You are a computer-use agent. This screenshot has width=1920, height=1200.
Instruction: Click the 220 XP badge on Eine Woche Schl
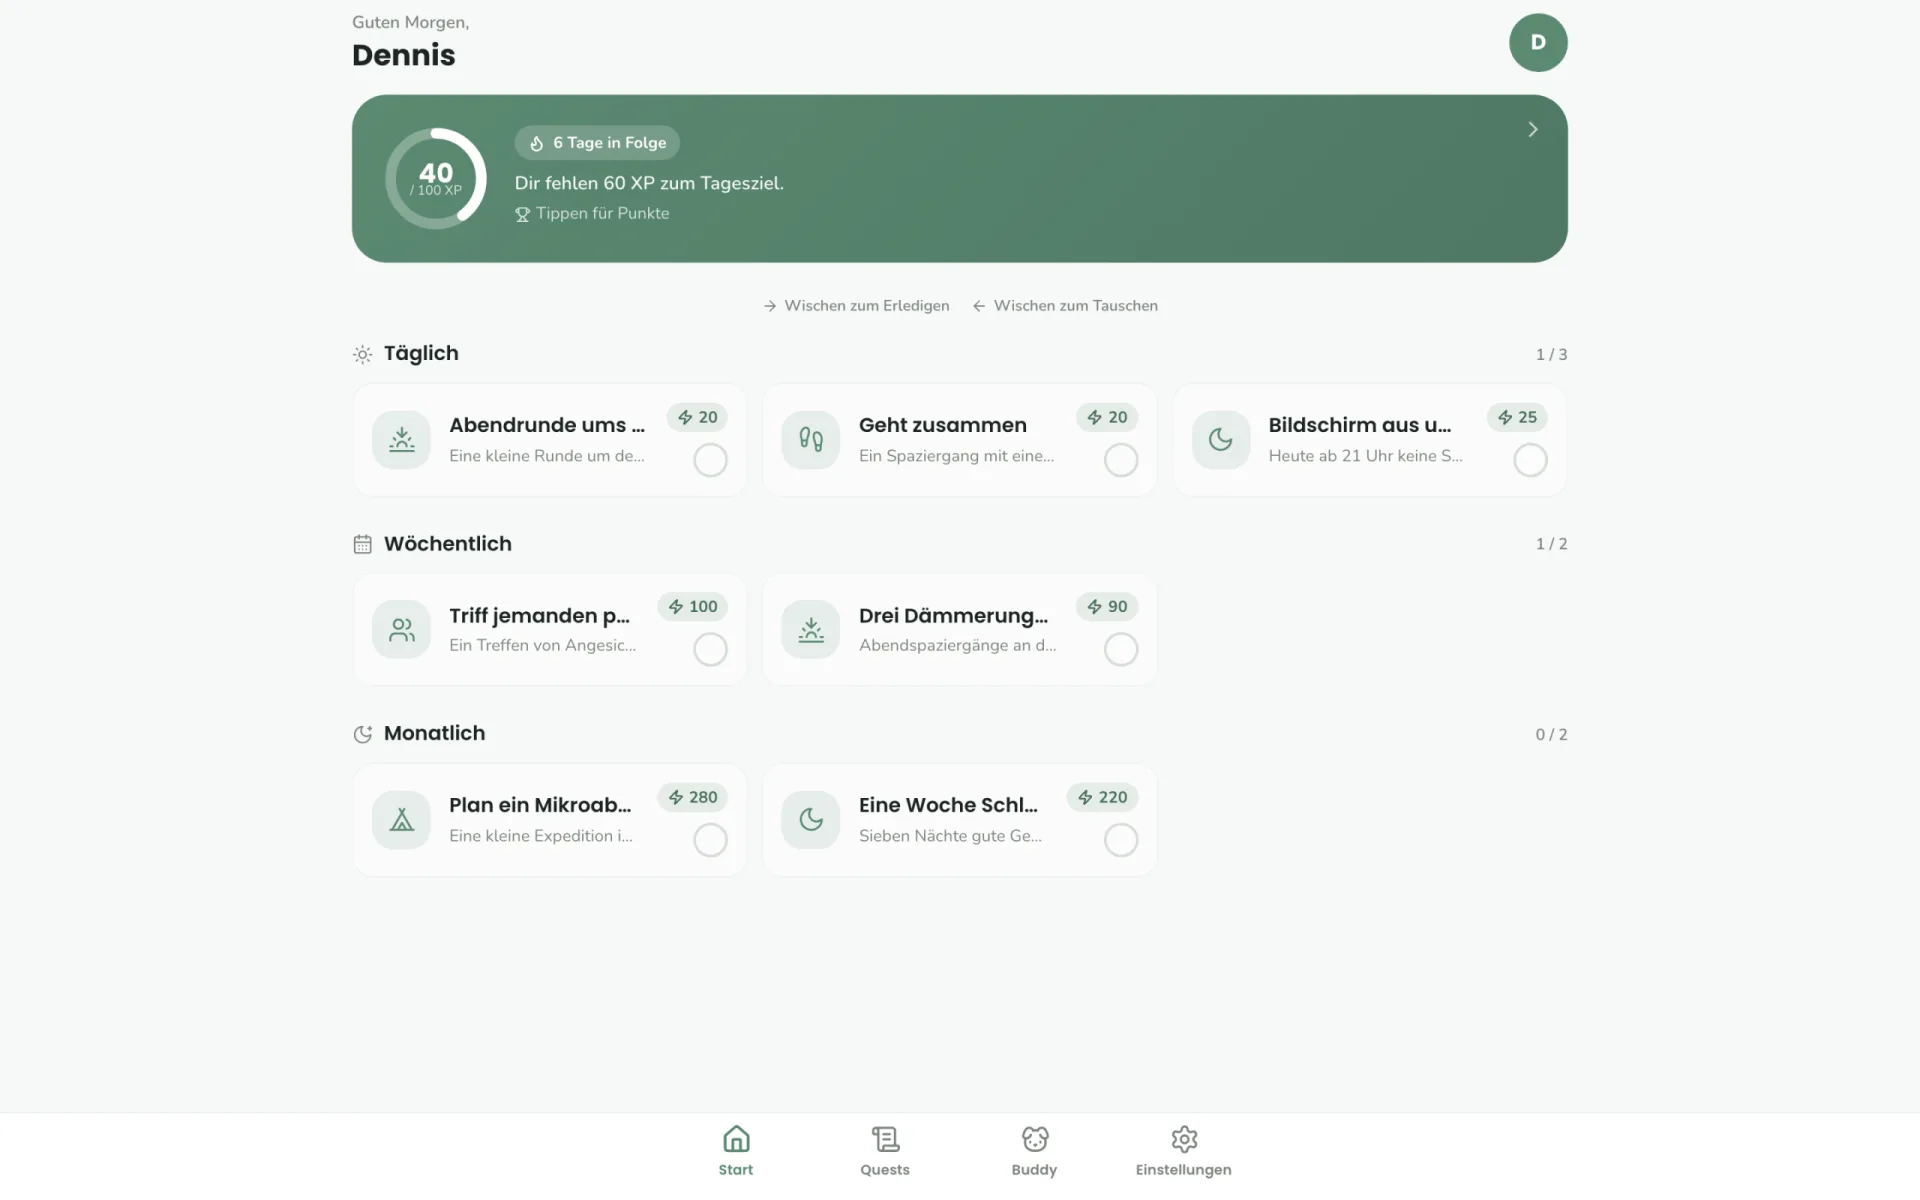coord(1102,797)
